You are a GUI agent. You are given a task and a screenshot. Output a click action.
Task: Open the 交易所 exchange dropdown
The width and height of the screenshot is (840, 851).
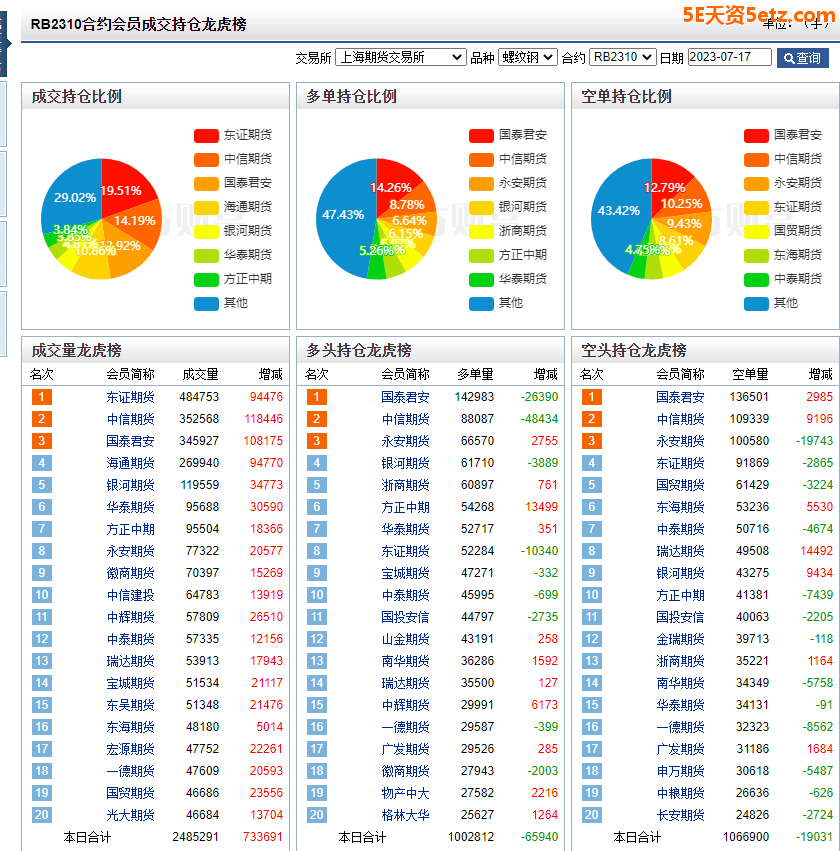(400, 58)
